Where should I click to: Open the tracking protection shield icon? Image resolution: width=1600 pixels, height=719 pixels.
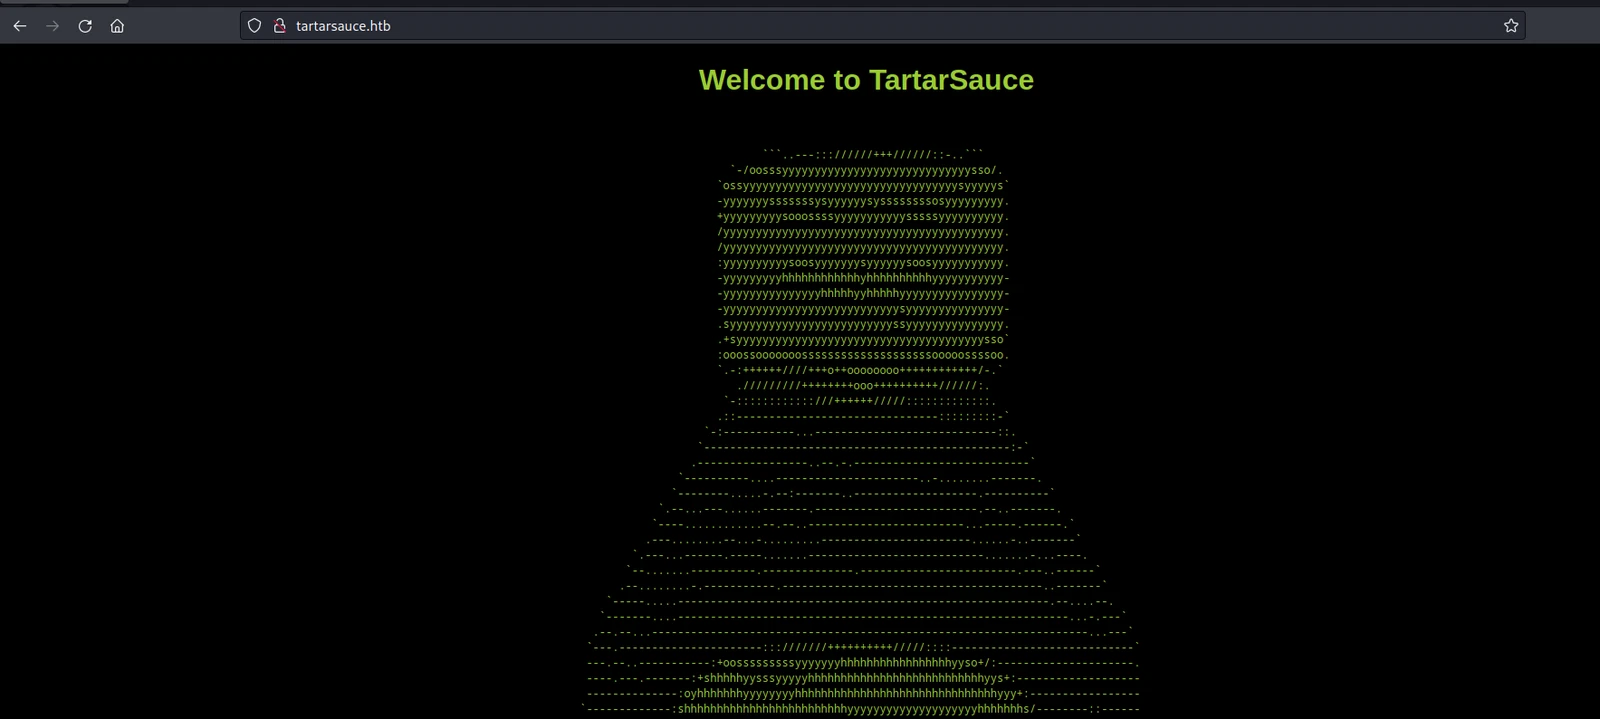255,26
